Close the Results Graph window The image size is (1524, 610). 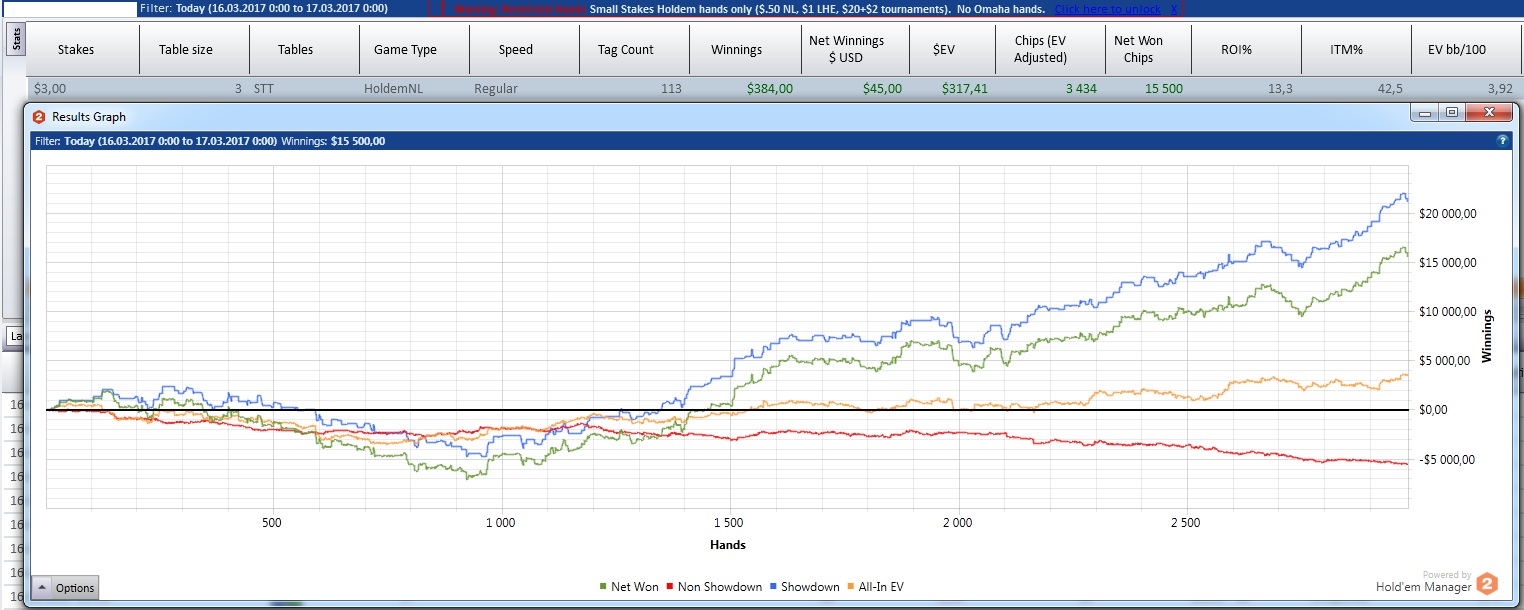(1489, 113)
